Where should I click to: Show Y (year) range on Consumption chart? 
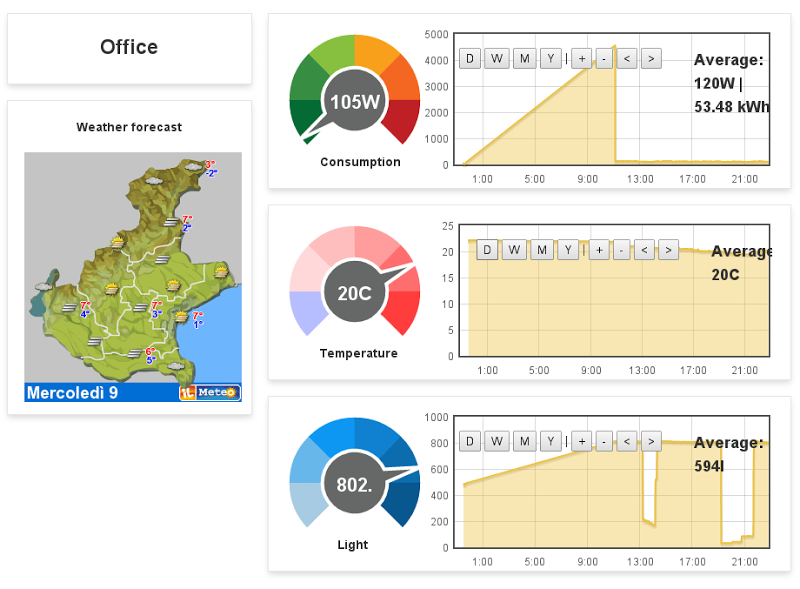[x=550, y=59]
